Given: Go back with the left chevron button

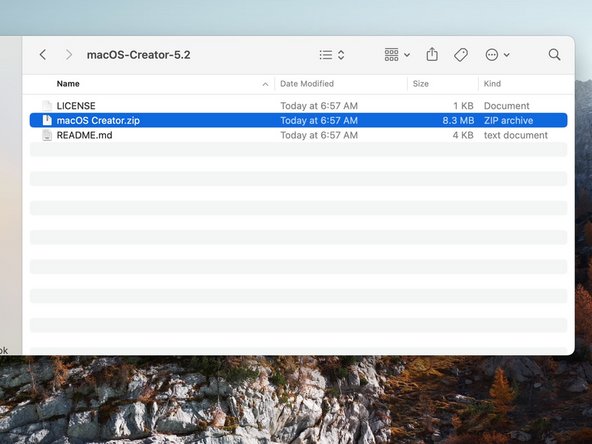Looking at the screenshot, I should pyautogui.click(x=43, y=55).
